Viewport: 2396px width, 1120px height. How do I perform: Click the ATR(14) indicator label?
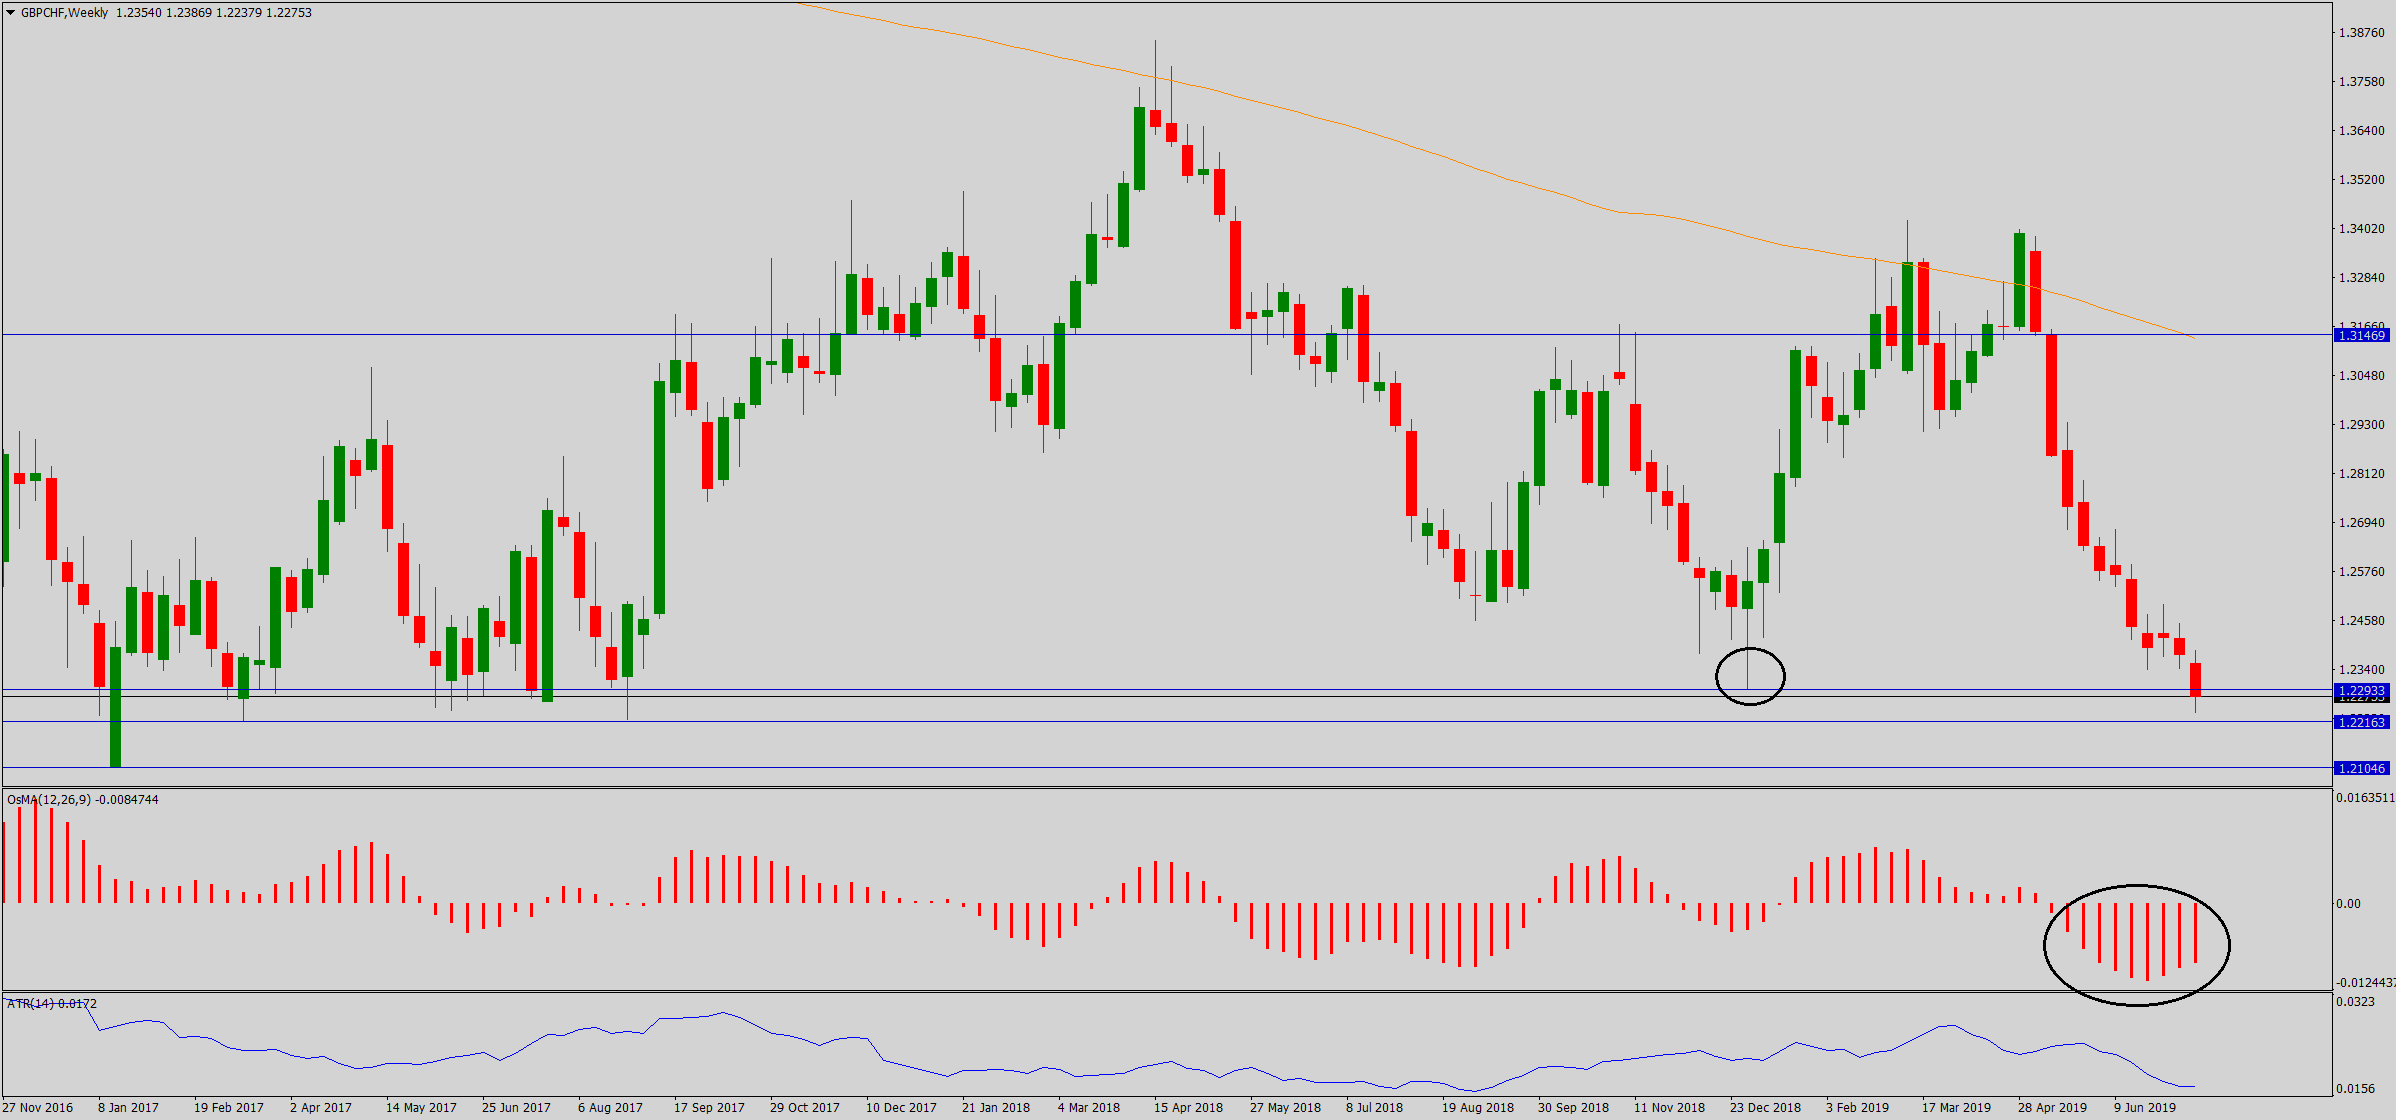click(x=30, y=1004)
